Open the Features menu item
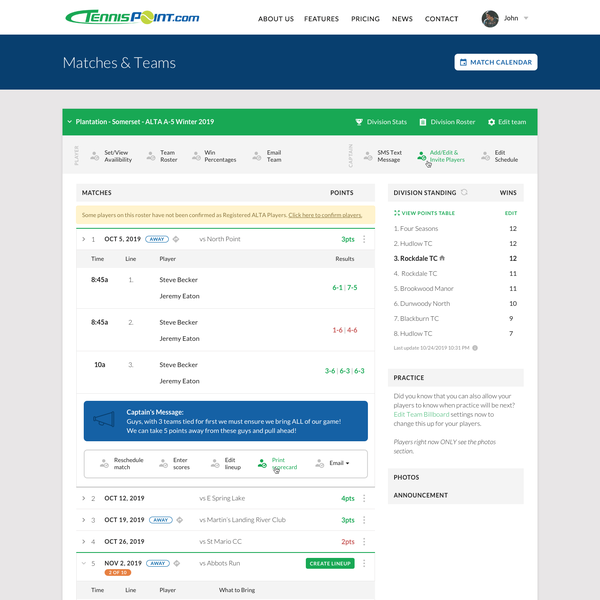 [x=321, y=19]
